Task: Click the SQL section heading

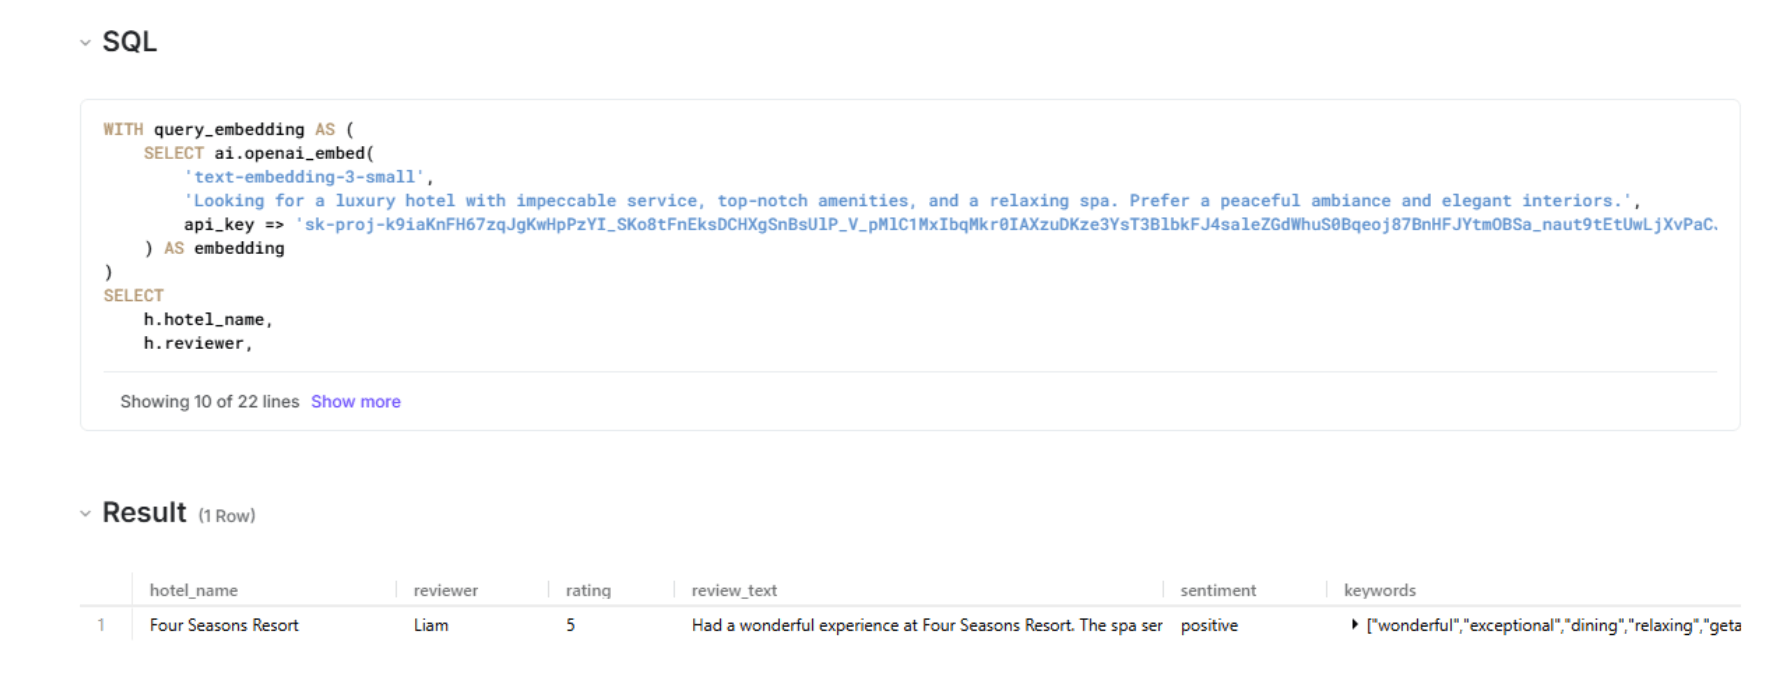Action: click(130, 42)
